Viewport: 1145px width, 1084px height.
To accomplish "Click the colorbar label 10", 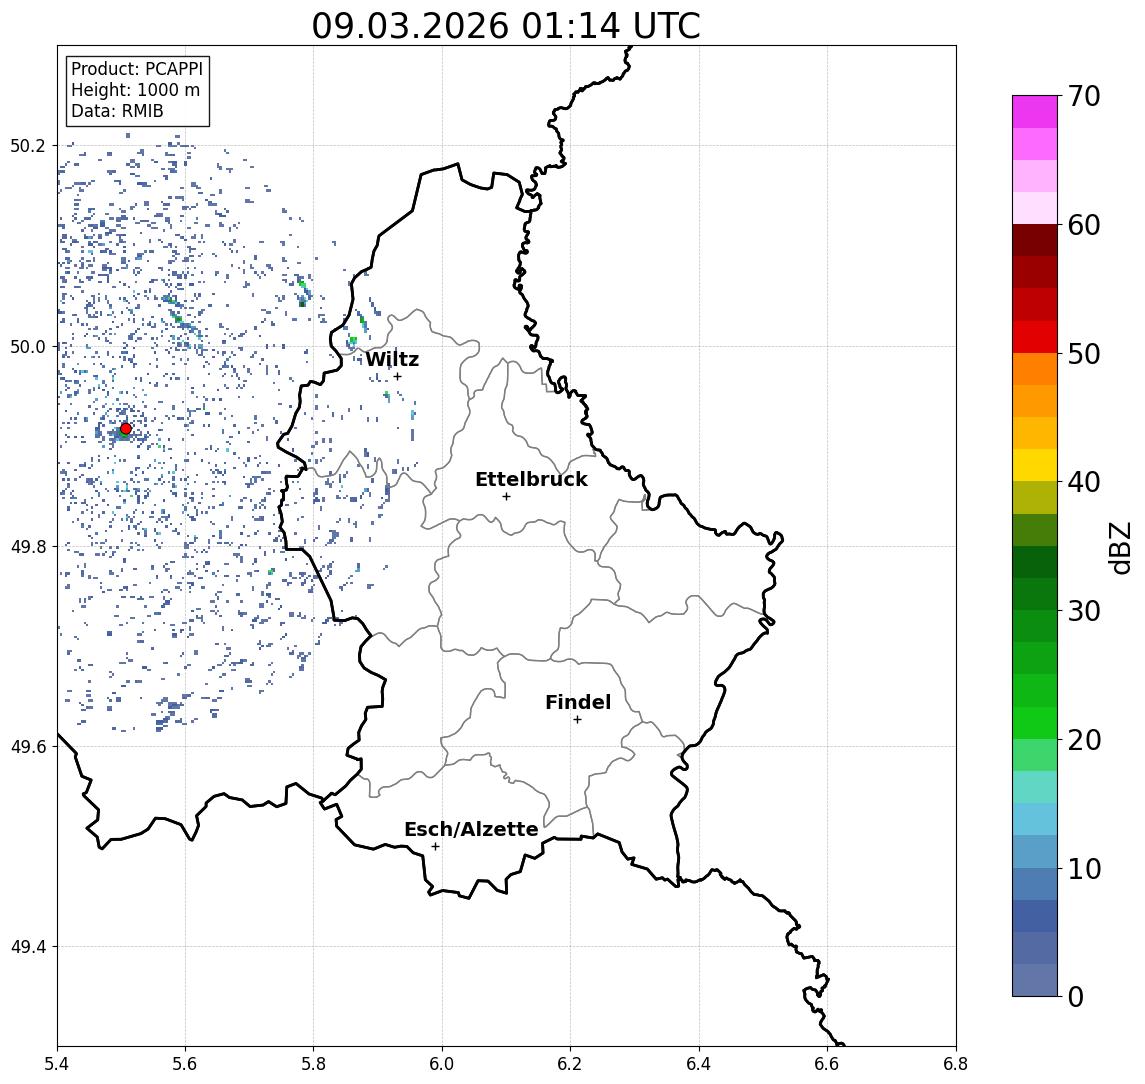I will point(1084,868).
